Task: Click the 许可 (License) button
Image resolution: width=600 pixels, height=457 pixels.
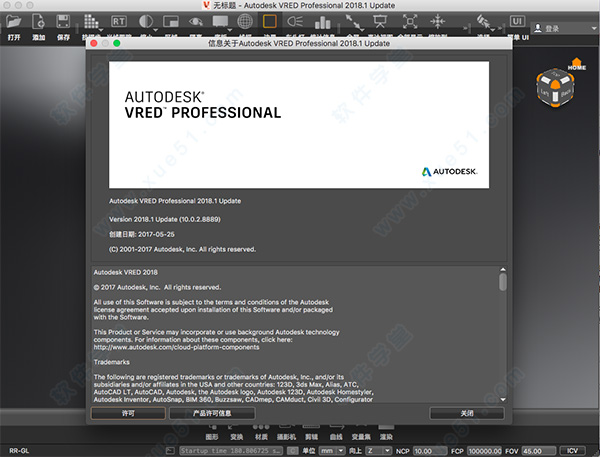Action: tap(128, 413)
